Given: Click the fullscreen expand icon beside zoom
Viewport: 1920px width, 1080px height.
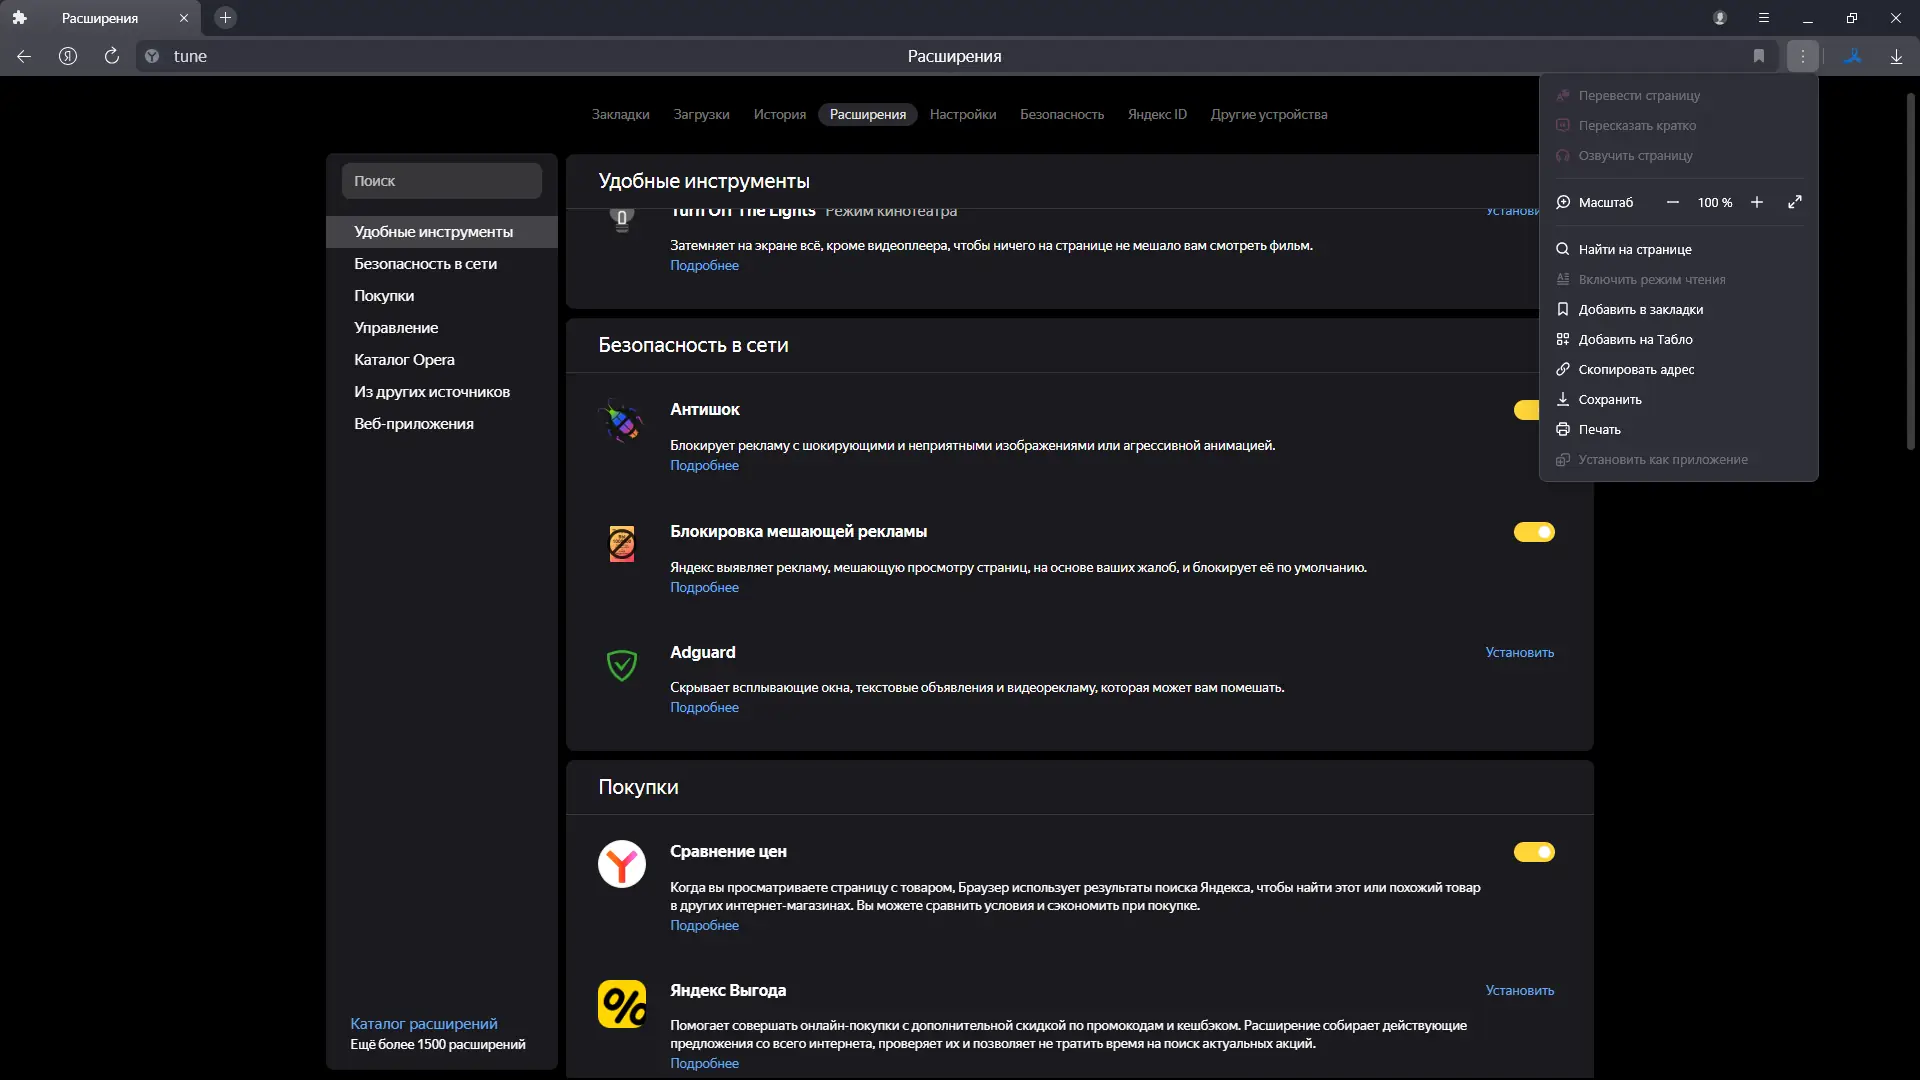Looking at the screenshot, I should pos(1795,202).
